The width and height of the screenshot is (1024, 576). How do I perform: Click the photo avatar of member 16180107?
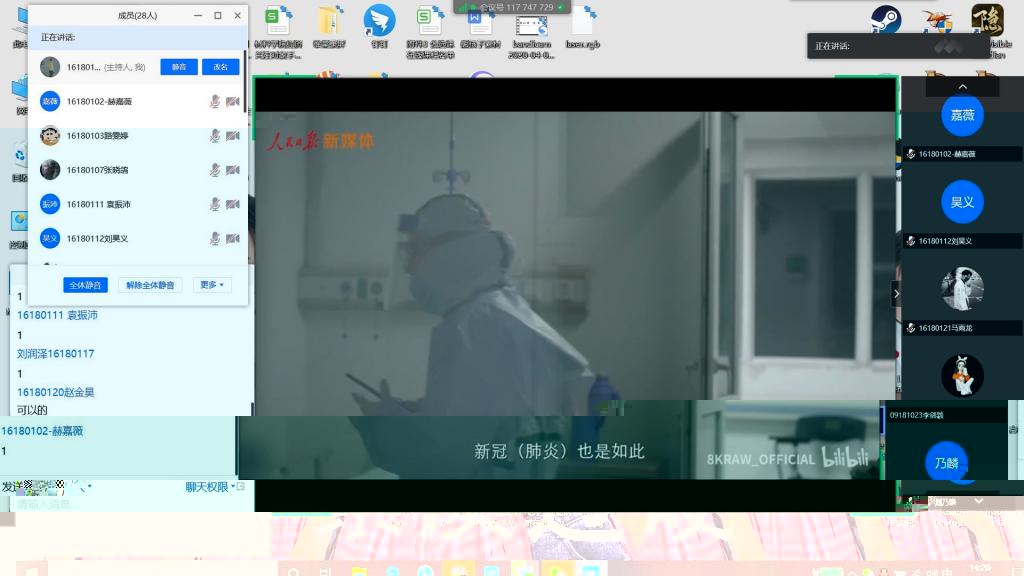(50, 170)
